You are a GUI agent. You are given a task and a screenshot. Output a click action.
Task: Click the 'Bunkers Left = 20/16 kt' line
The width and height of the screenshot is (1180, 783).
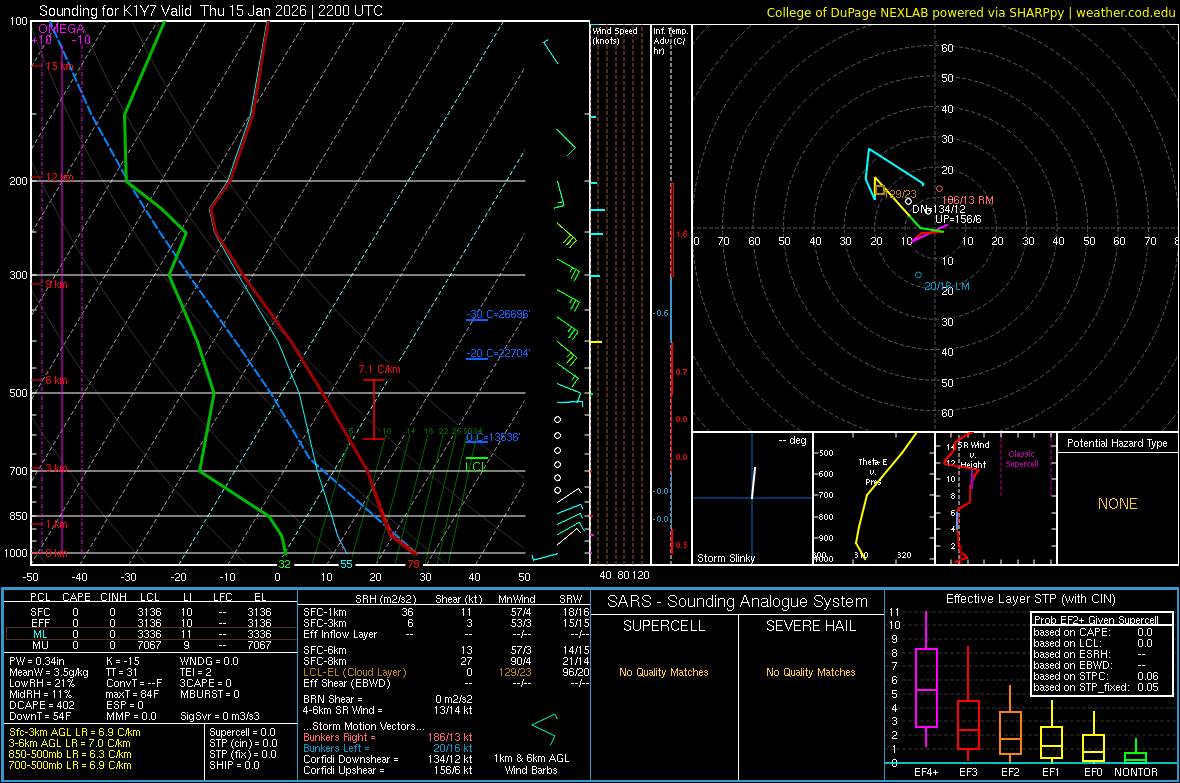click(388, 748)
